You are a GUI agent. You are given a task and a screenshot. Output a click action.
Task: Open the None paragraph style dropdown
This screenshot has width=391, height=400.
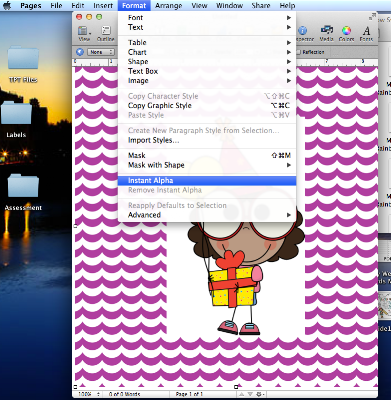(x=101, y=52)
